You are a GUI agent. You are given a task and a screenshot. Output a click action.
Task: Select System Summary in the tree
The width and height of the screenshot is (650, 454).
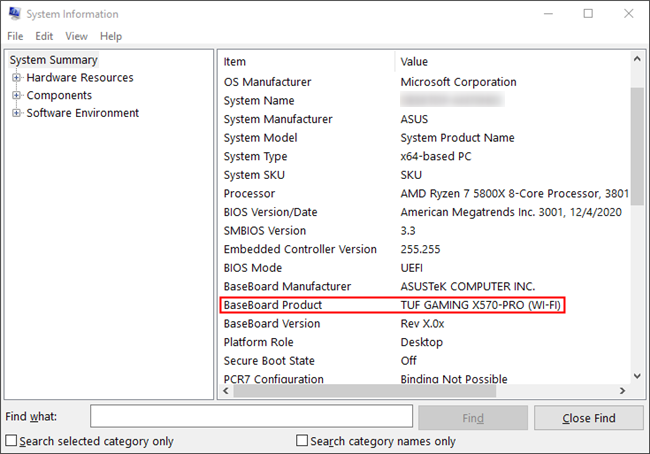tap(54, 60)
